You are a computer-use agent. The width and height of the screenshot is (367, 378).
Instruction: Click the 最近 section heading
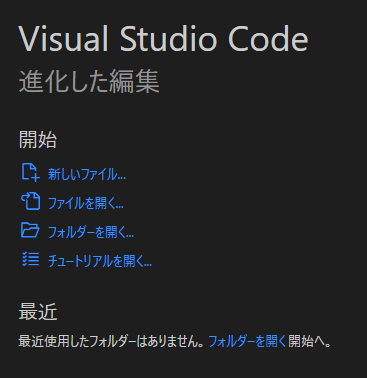[x=38, y=312]
